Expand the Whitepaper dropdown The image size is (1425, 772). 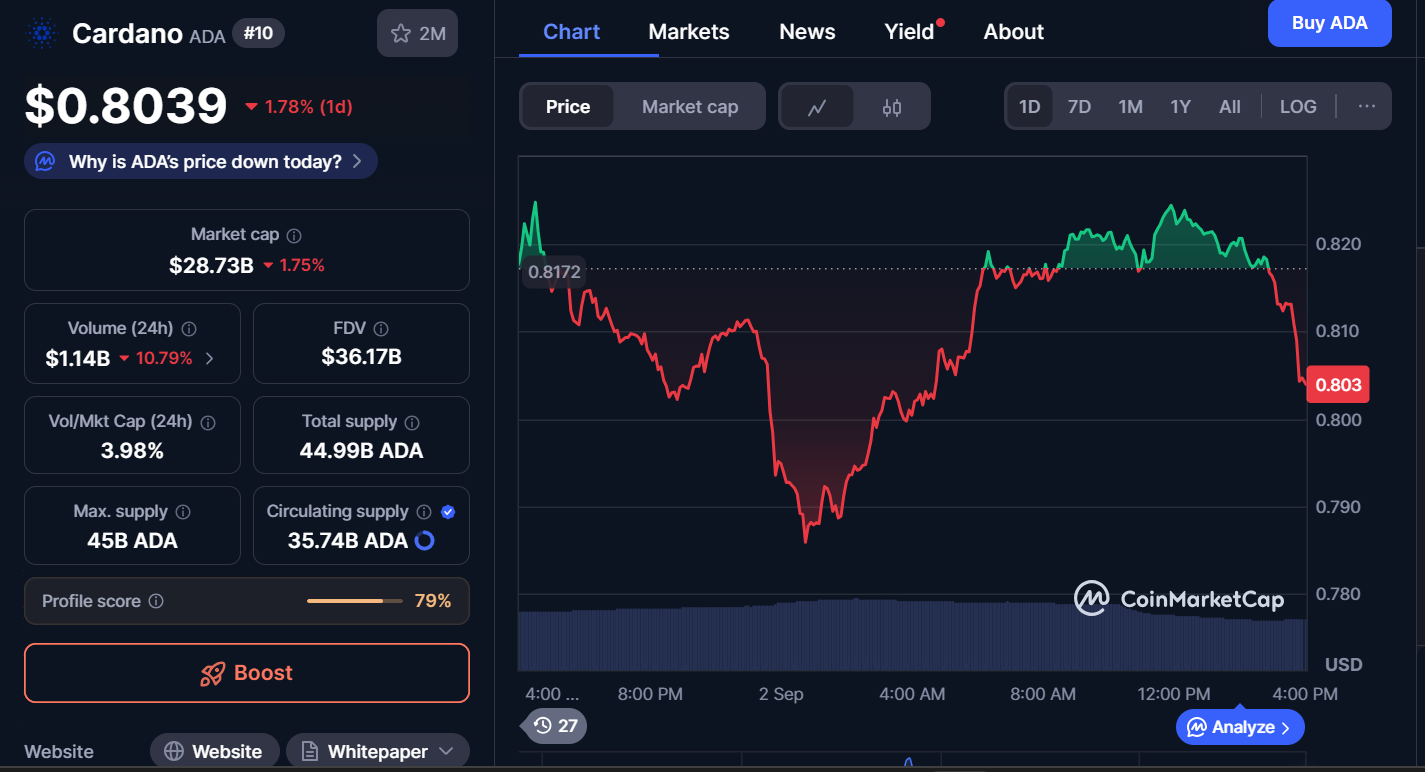point(446,751)
